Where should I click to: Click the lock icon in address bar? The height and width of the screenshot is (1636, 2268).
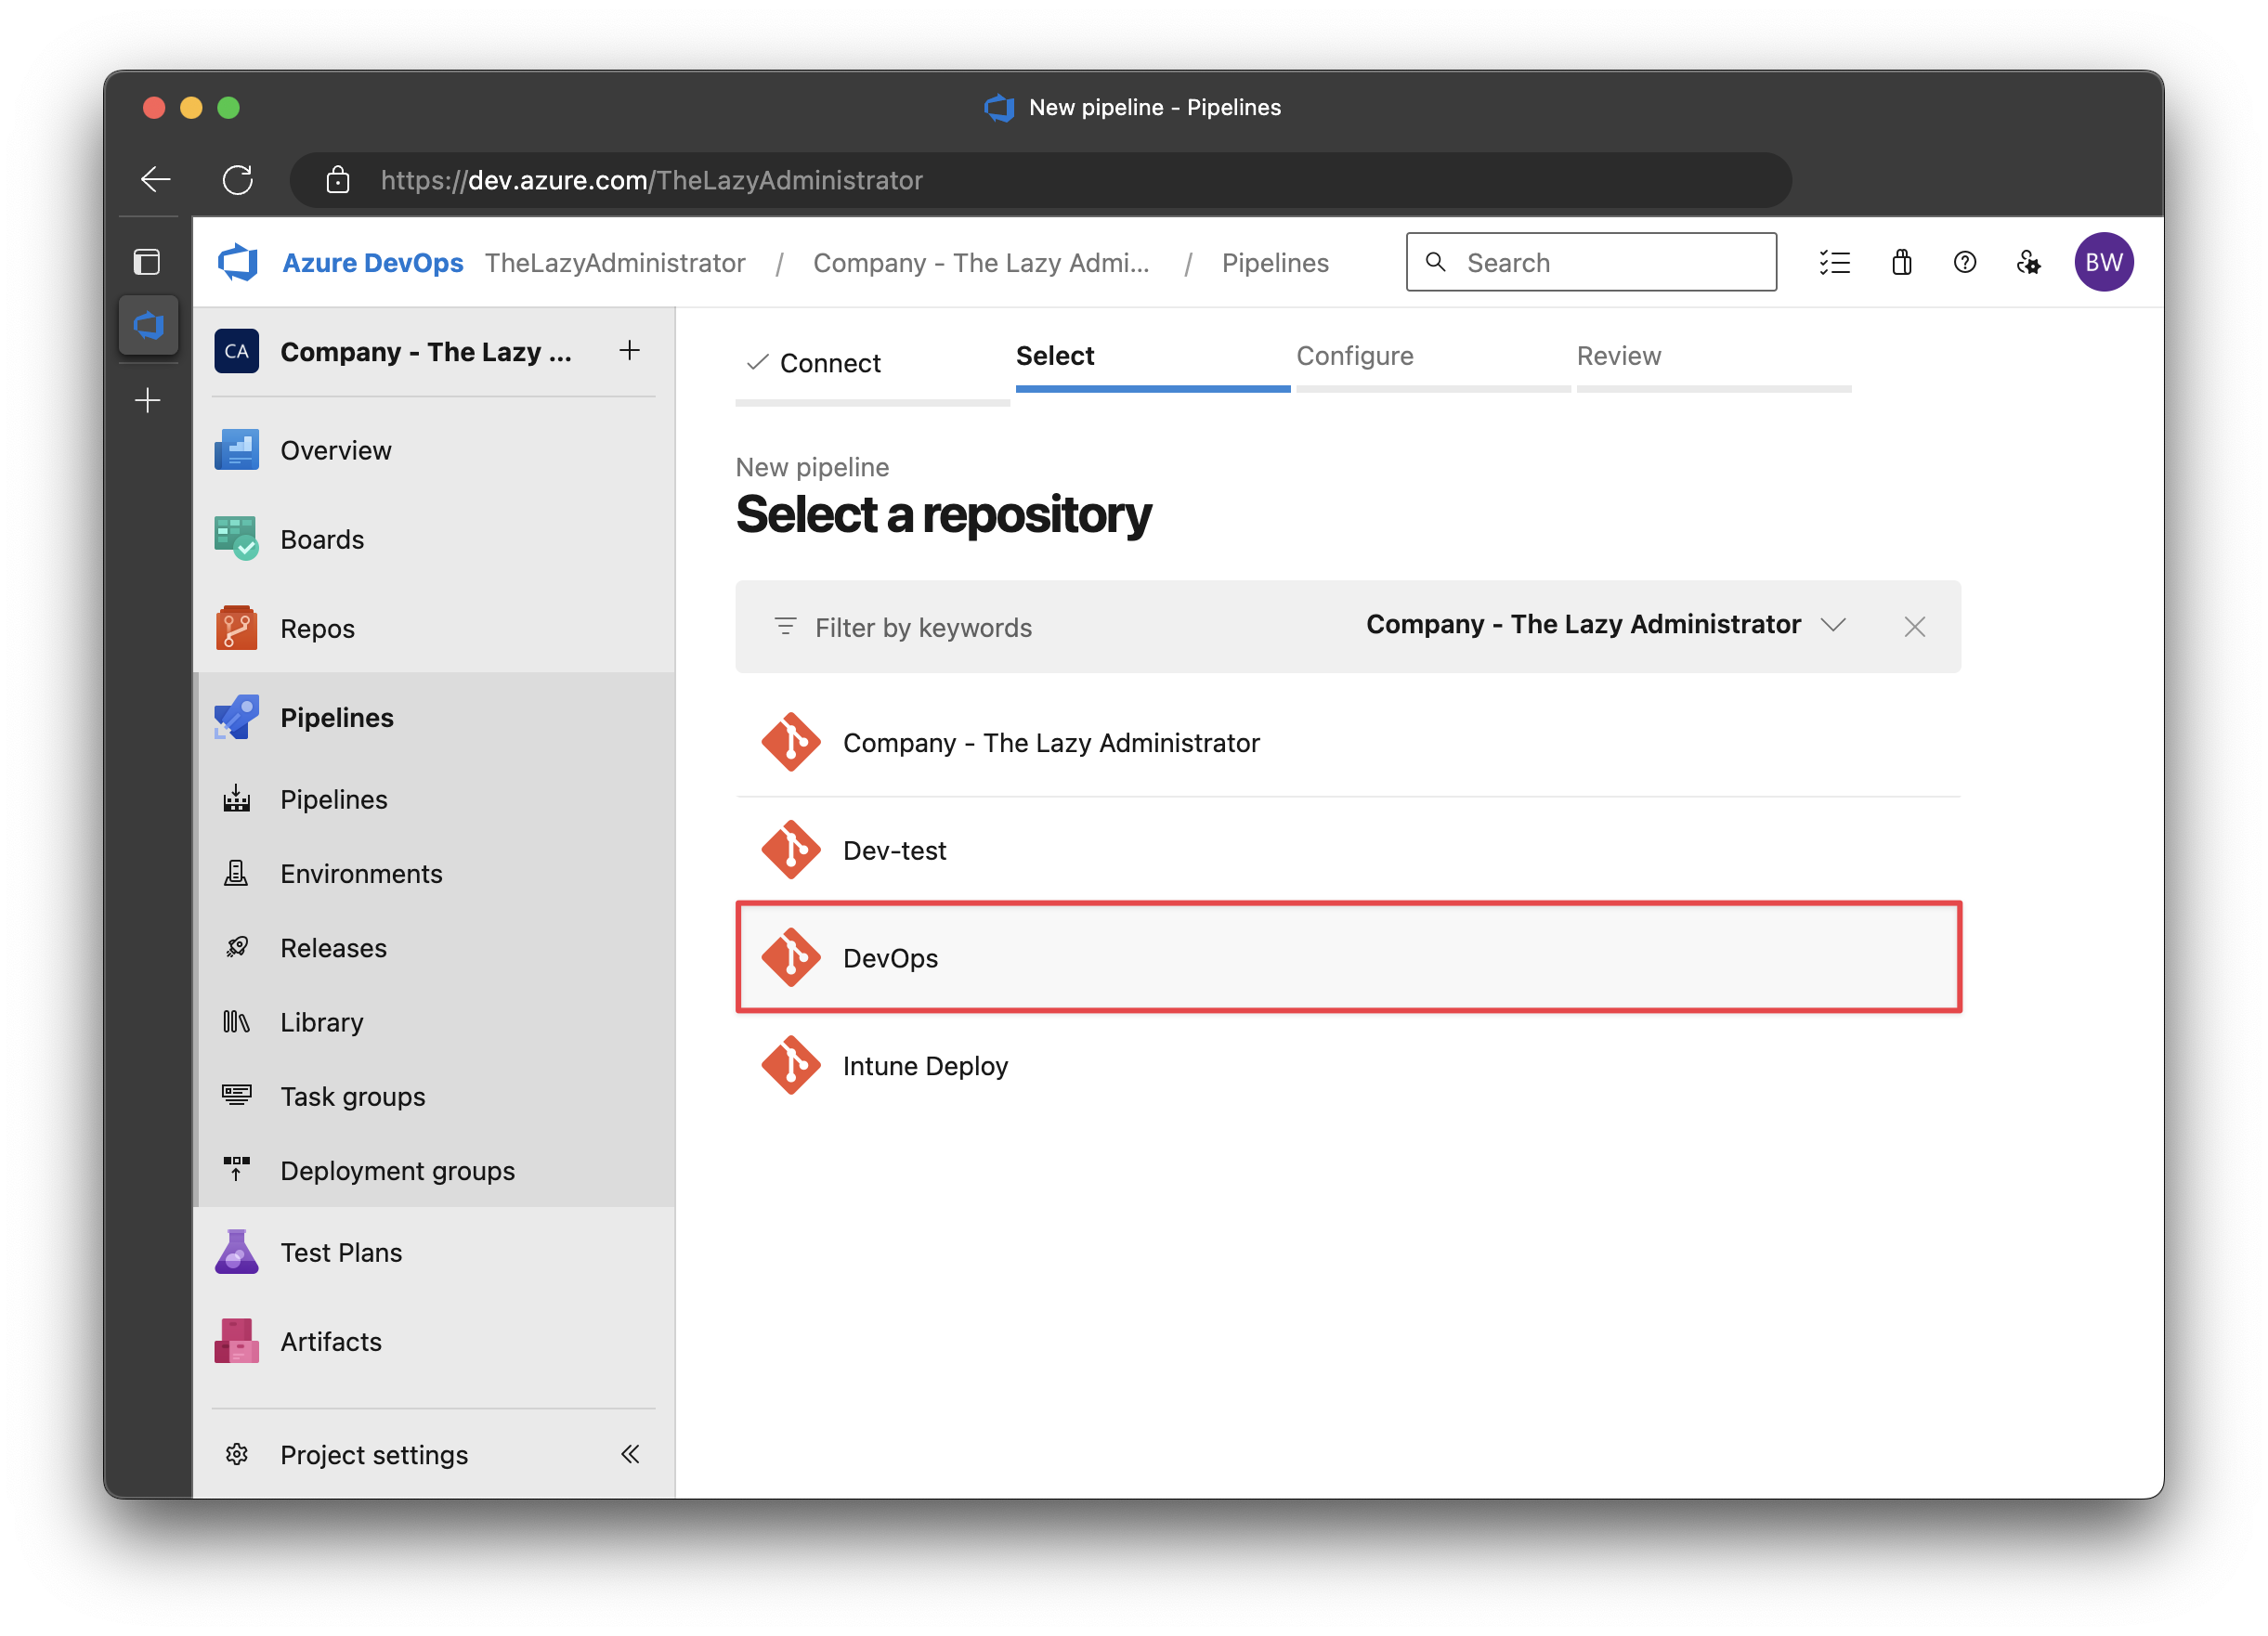[338, 180]
